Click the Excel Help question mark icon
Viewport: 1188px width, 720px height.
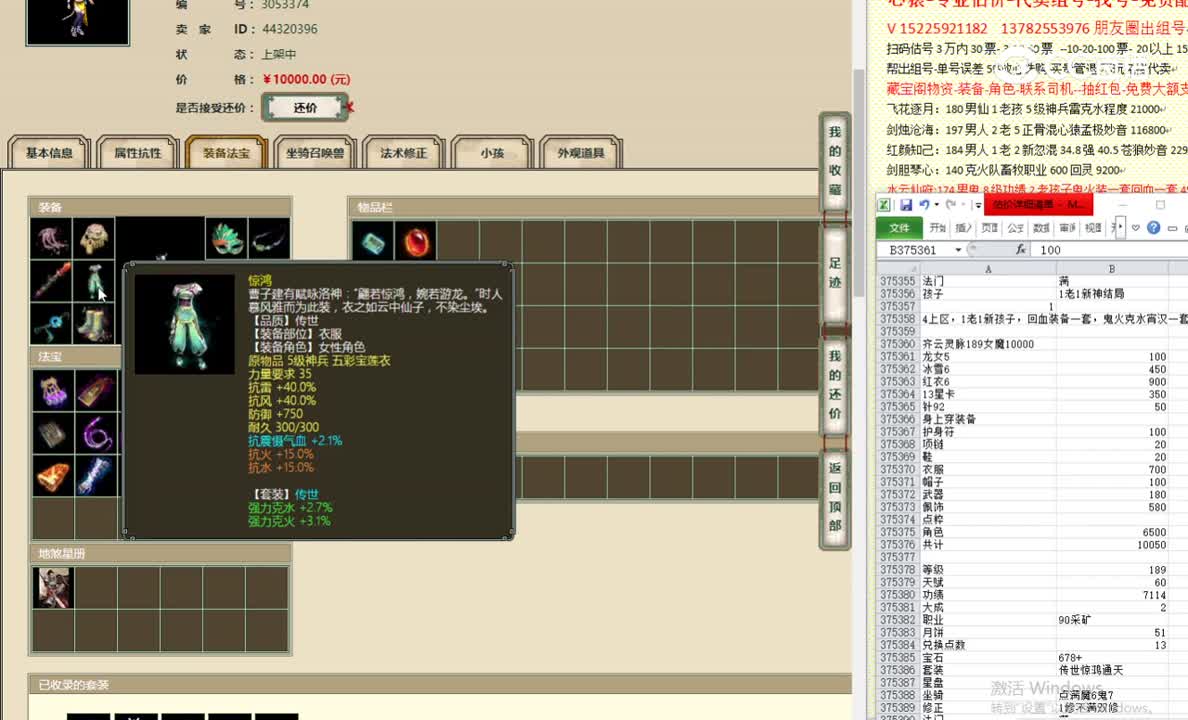click(1152, 228)
